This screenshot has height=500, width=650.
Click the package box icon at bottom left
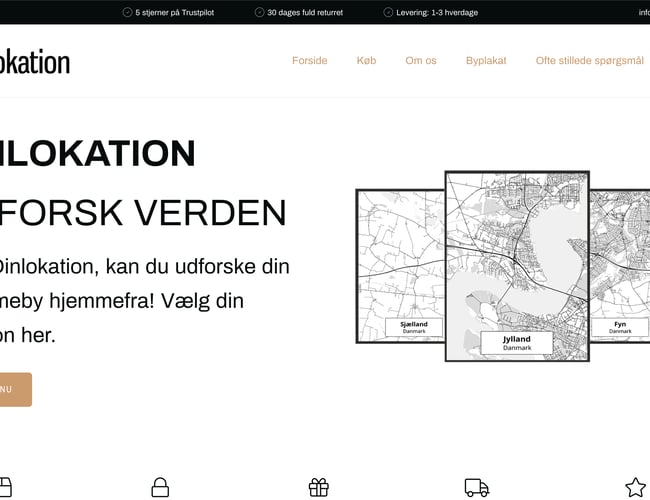(x=4, y=487)
